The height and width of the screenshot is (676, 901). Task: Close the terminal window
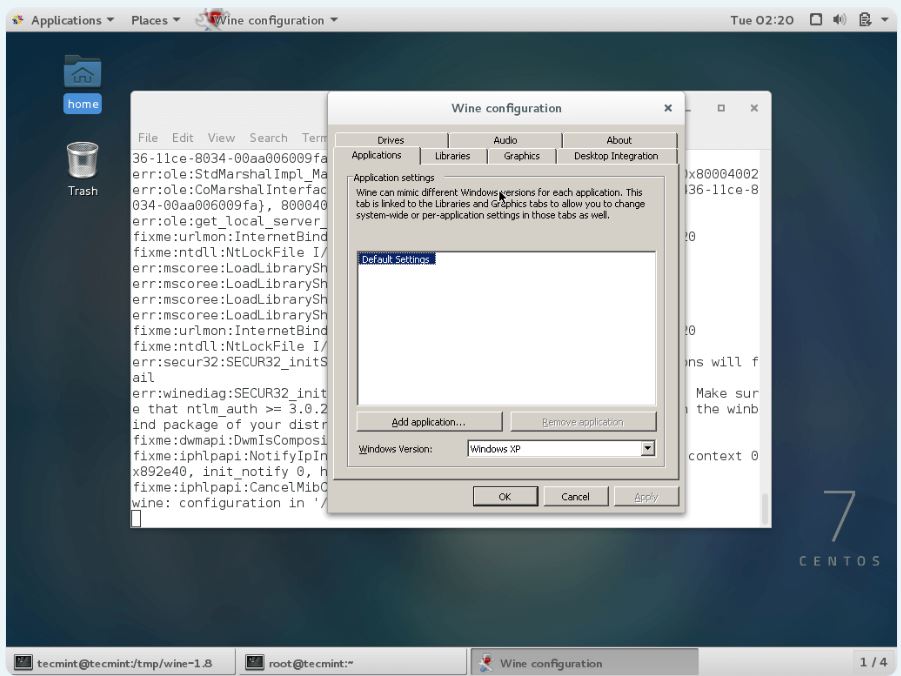pyautogui.click(x=754, y=108)
